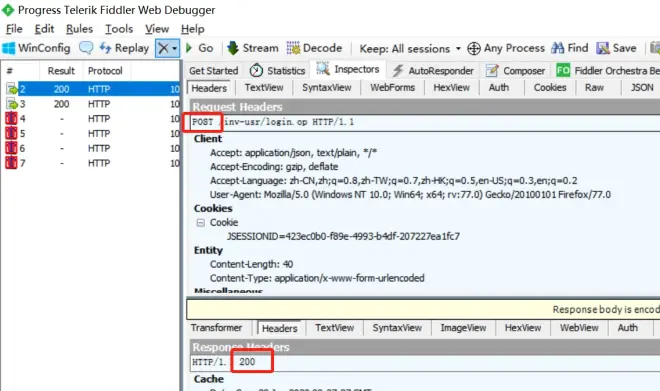Screen dimensions: 660x391
Task: Open Find sessions dialog
Action: 570,48
